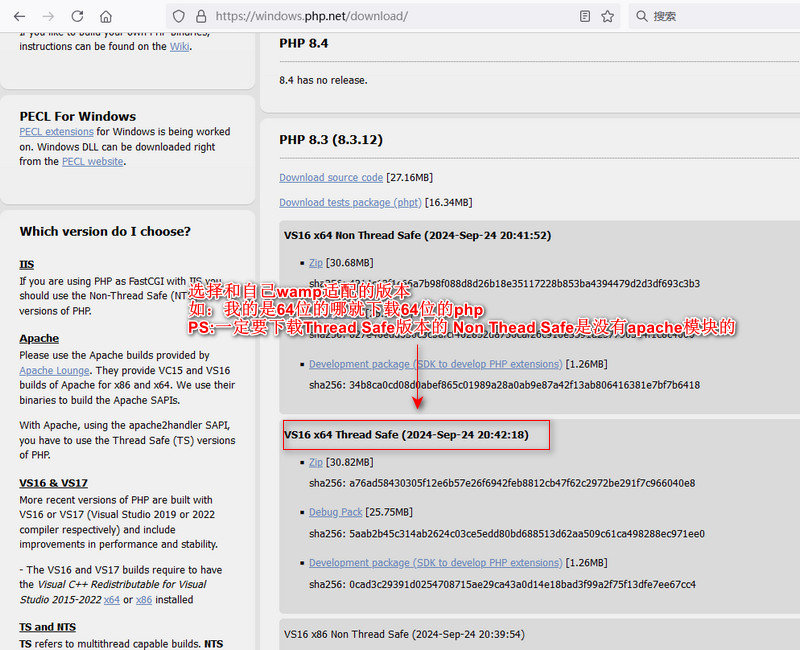Screen dimensions: 800x650
Task: Click Download source code for PHP 8.3
Action: [x=331, y=178]
